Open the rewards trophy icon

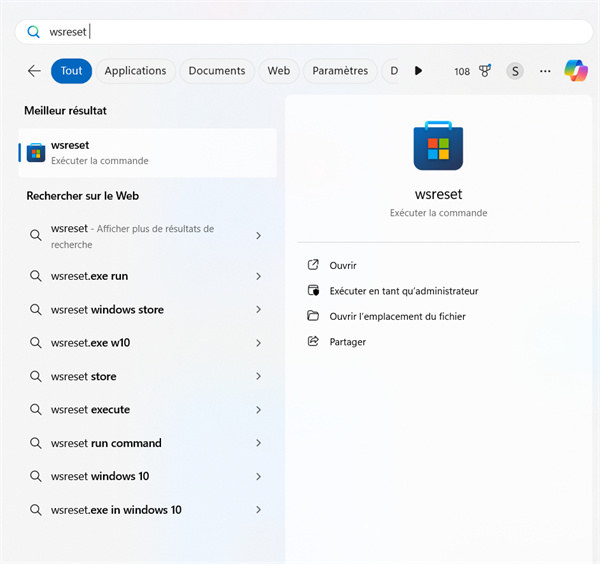[485, 71]
